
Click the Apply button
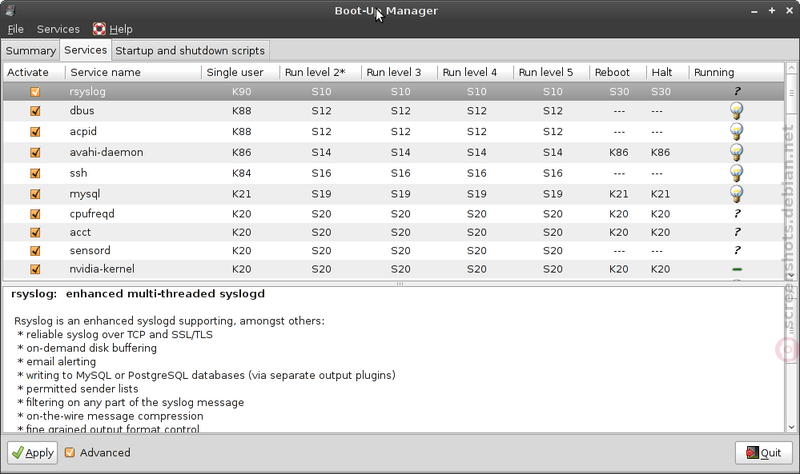33,453
